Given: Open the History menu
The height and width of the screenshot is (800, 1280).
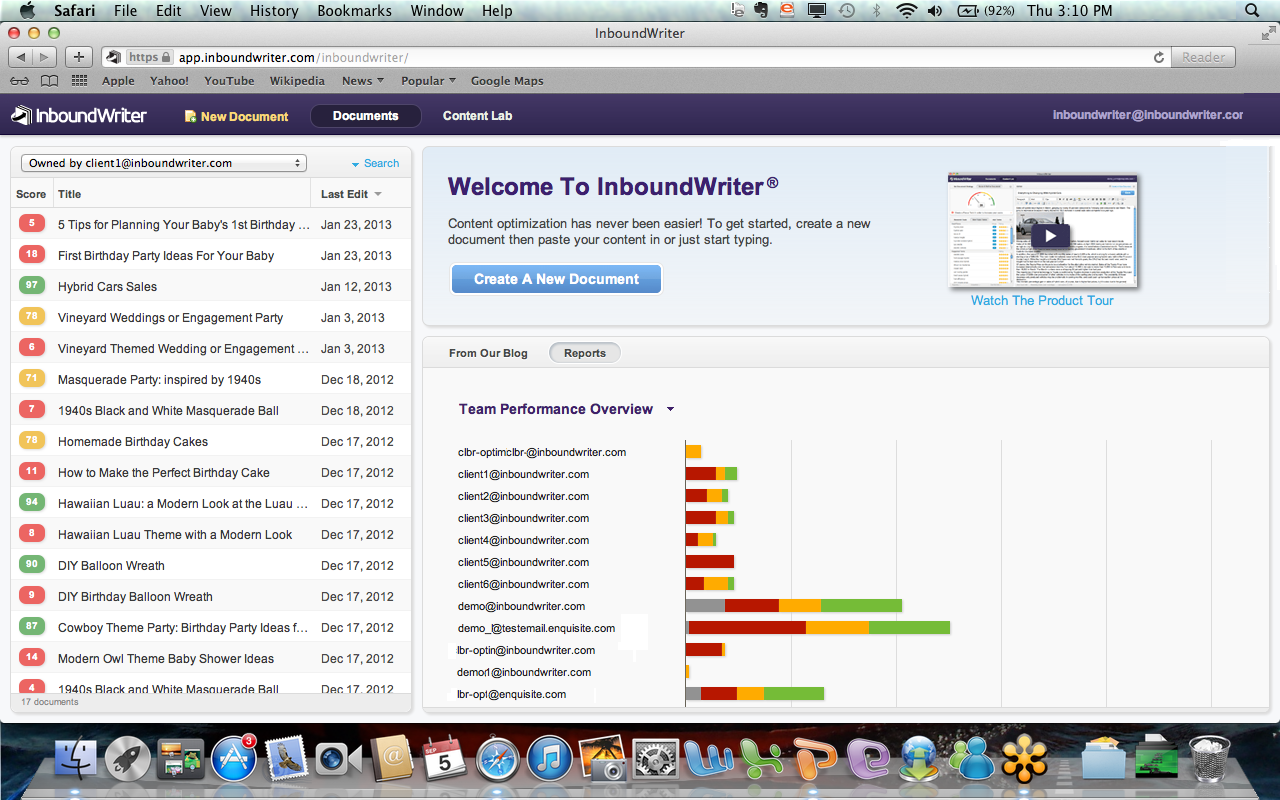Looking at the screenshot, I should pyautogui.click(x=274, y=11).
